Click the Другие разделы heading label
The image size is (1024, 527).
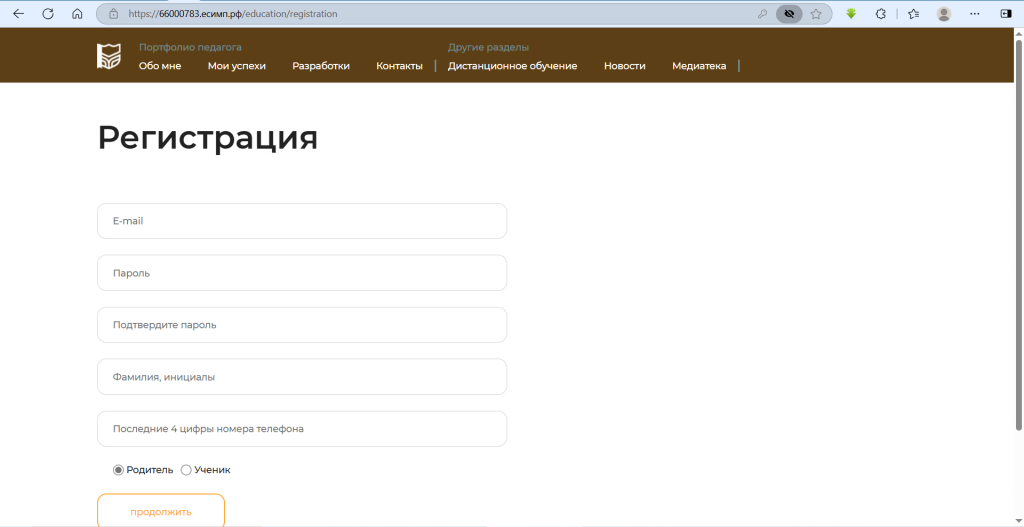(488, 48)
